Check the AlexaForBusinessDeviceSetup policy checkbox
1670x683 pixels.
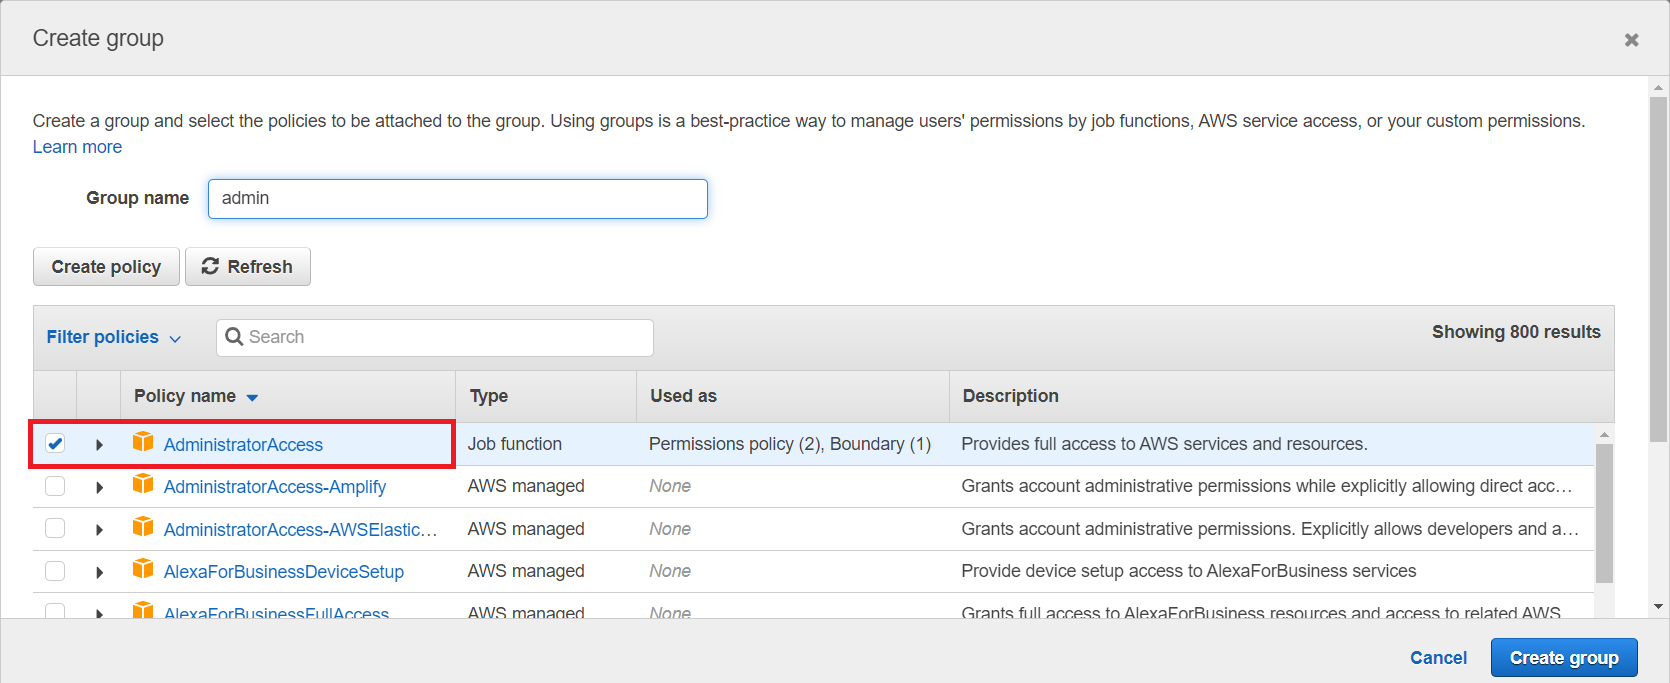(55, 571)
